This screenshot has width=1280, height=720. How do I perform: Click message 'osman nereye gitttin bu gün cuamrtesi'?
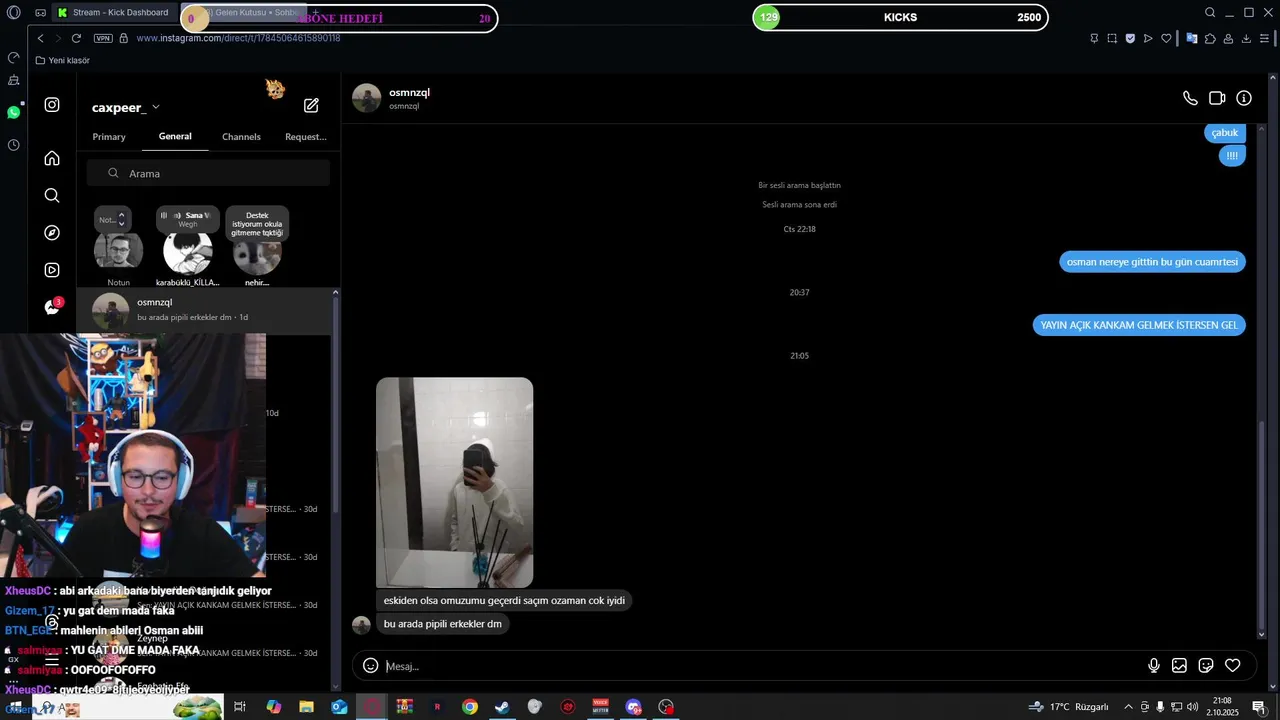pos(1152,262)
